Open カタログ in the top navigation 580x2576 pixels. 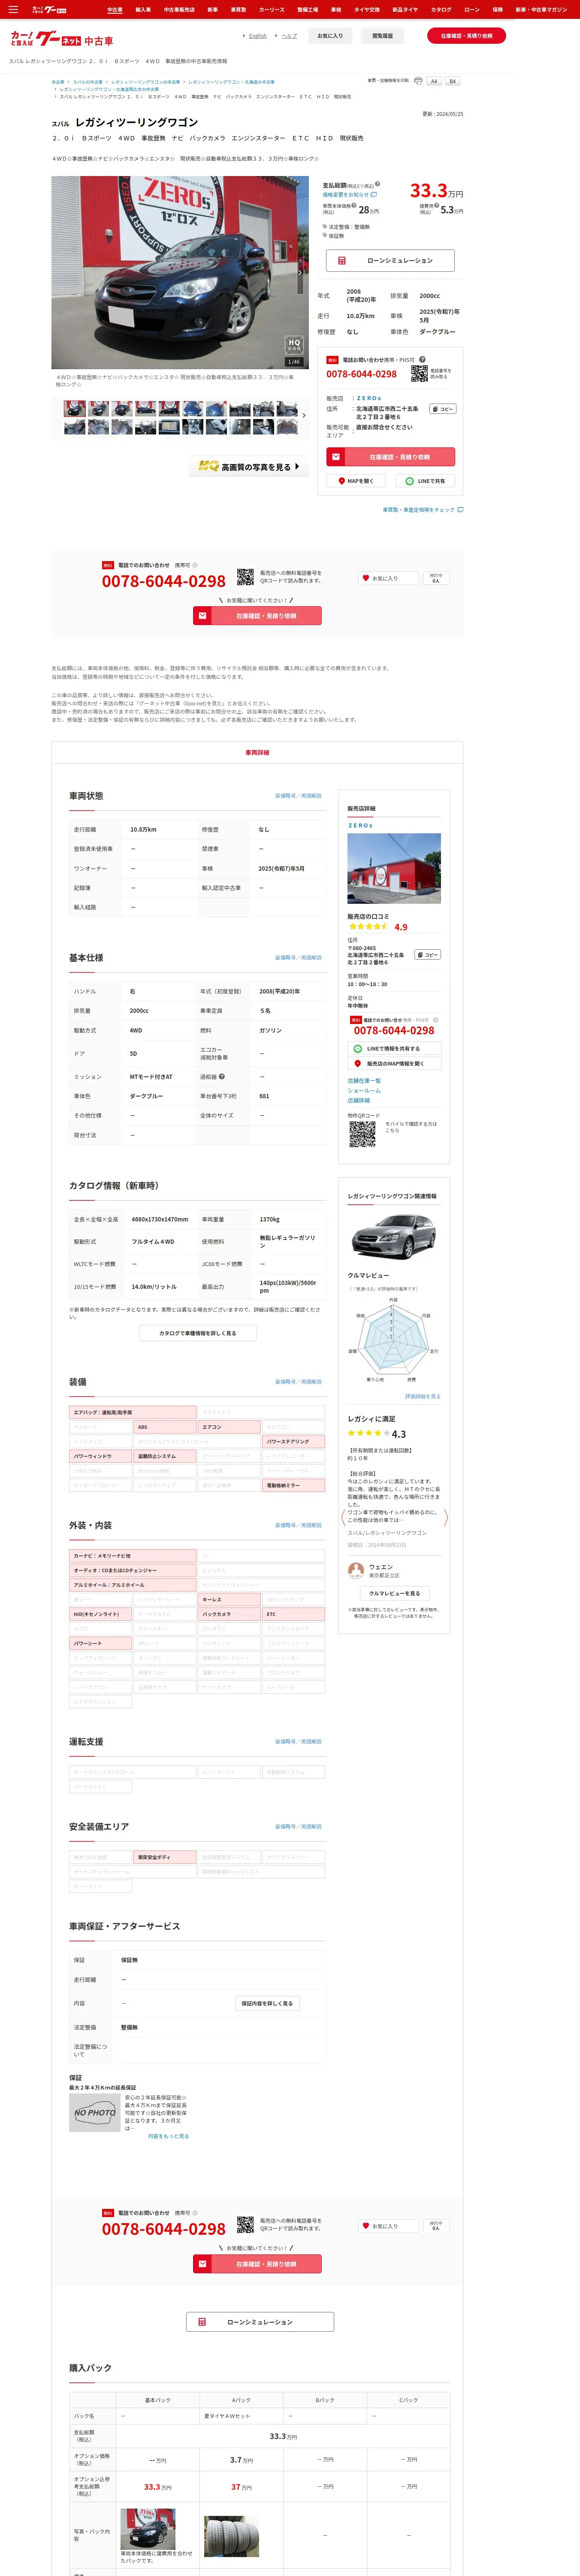tap(441, 9)
